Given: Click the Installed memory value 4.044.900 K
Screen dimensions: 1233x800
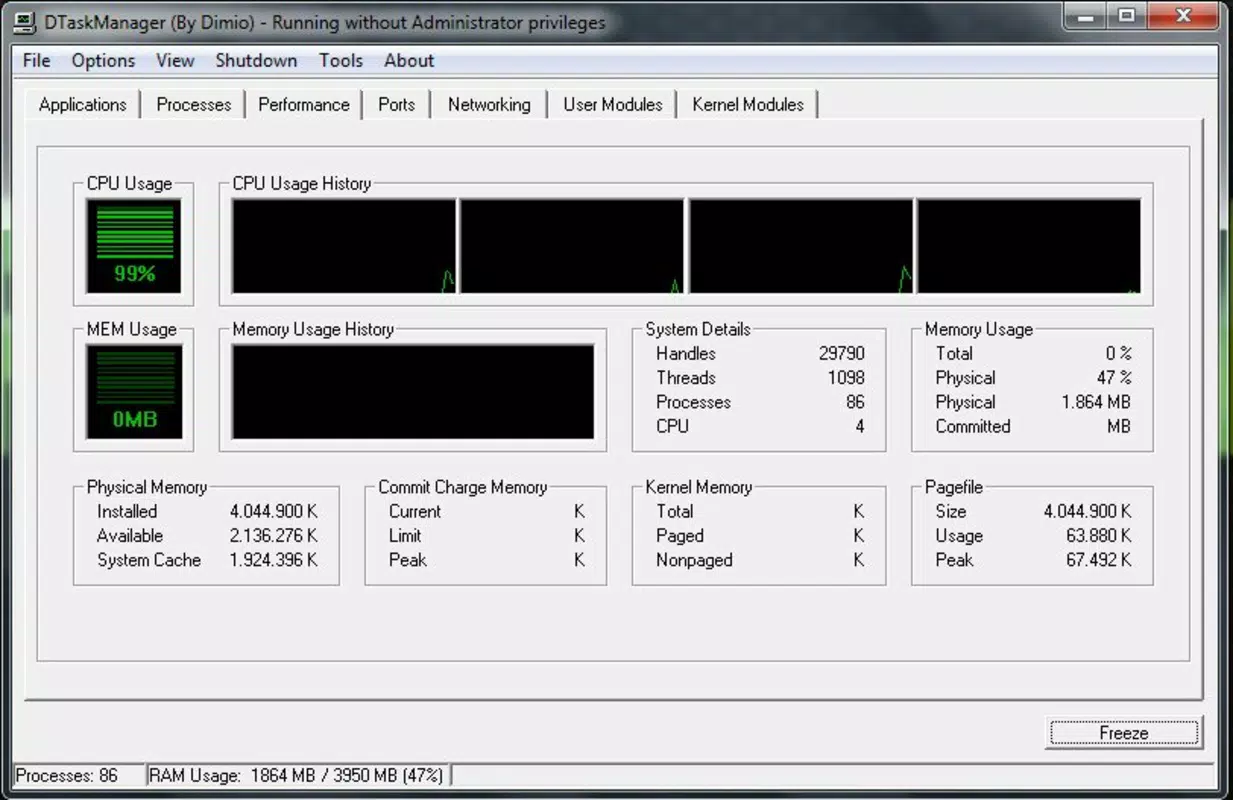Looking at the screenshot, I should tap(274, 512).
